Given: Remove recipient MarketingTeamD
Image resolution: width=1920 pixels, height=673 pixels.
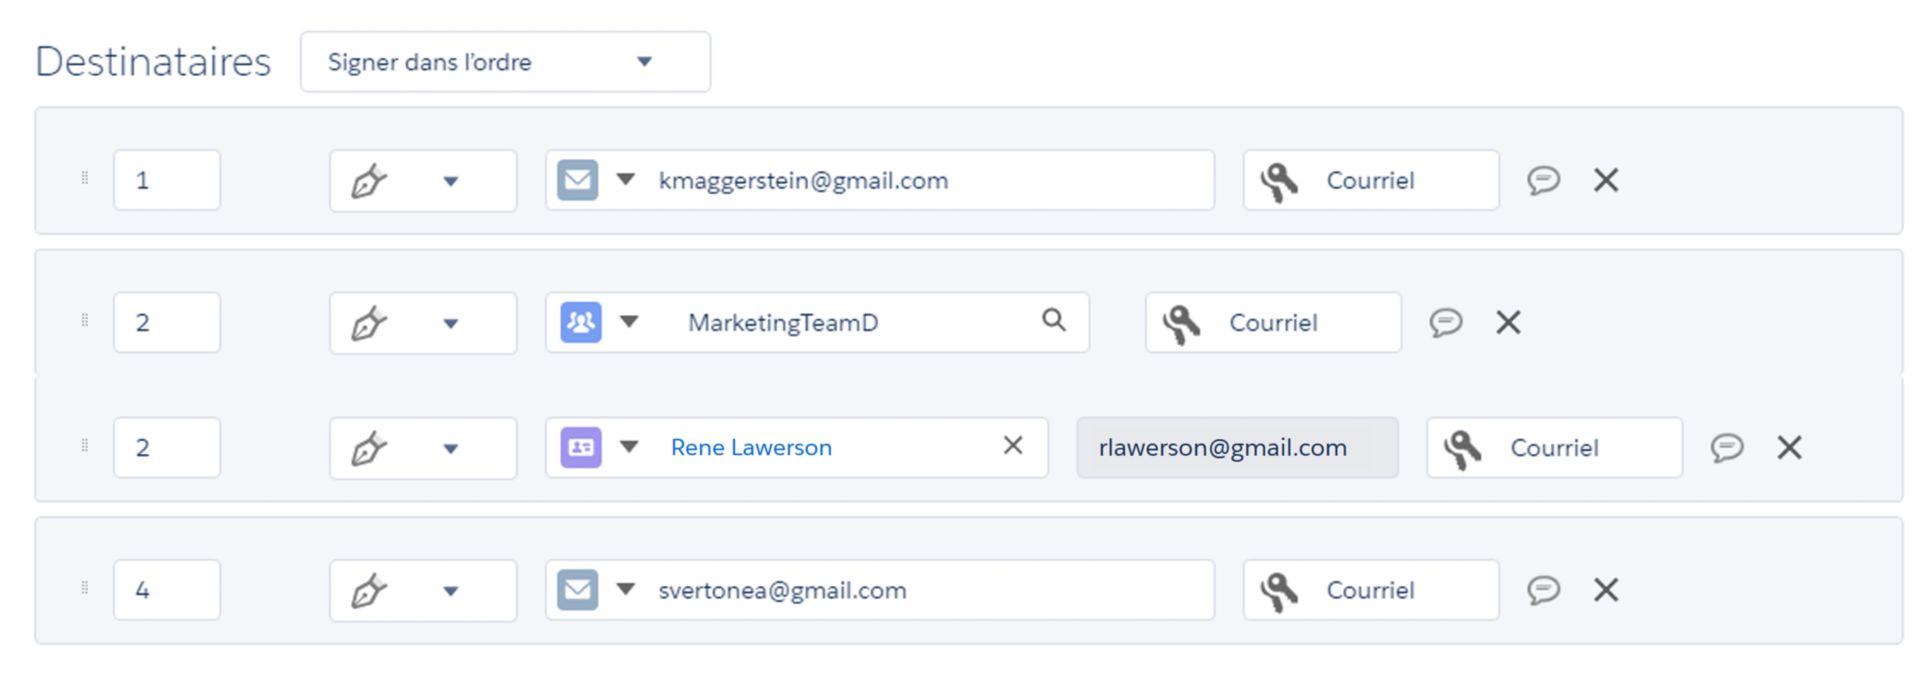Looking at the screenshot, I should (1508, 322).
